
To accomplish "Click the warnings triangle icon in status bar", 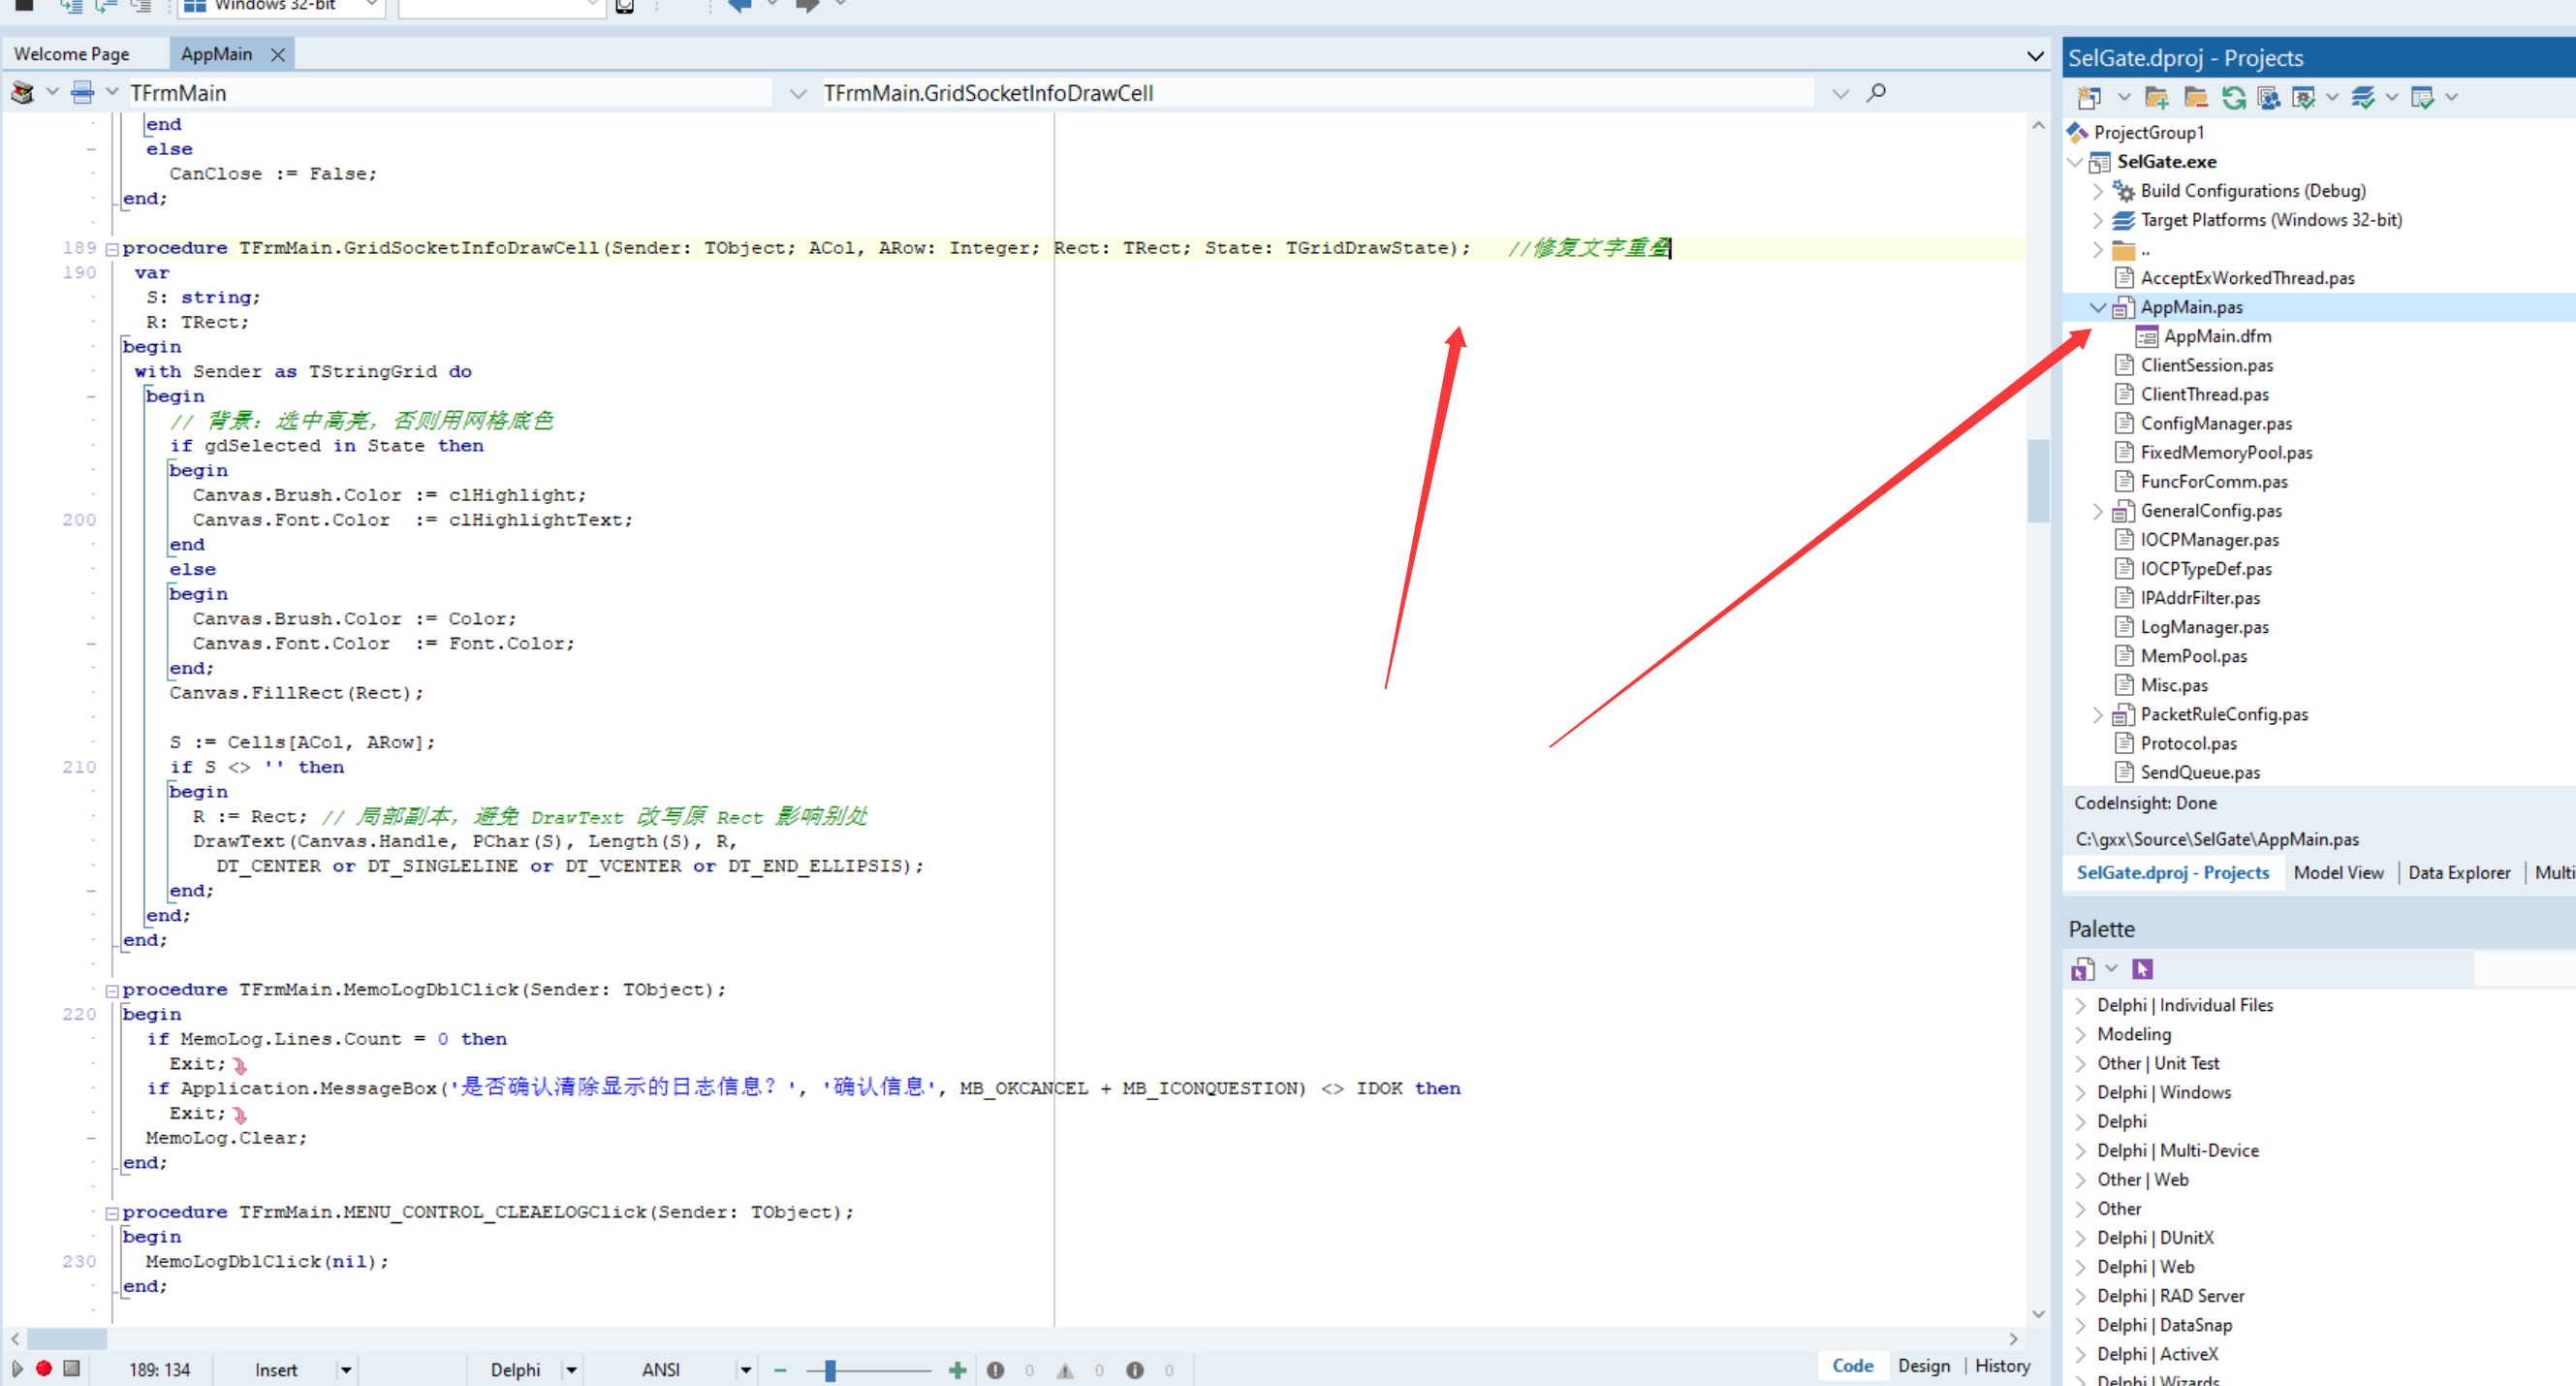I will point(1065,1370).
